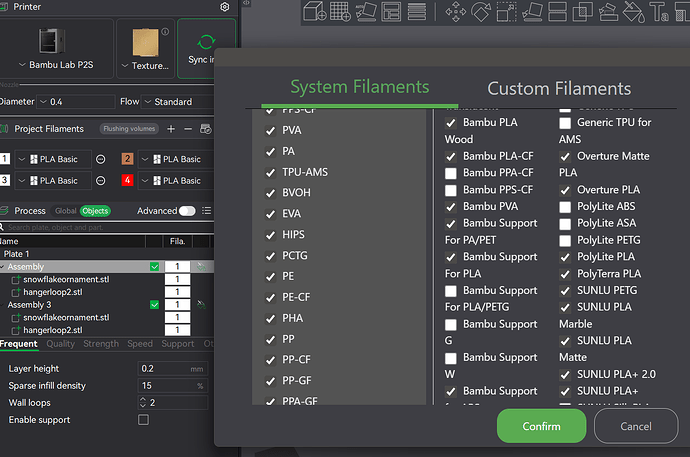The image size is (690, 457).
Task: Open filament 2 PLA Basic dropdown
Action: (176, 159)
